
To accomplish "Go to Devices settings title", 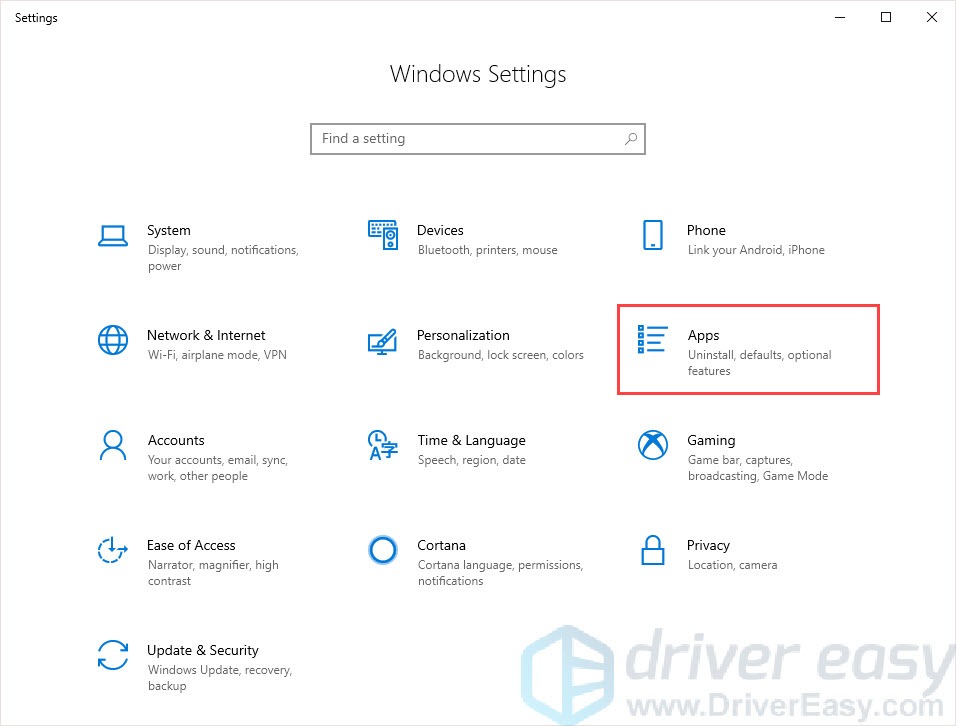I will [440, 230].
